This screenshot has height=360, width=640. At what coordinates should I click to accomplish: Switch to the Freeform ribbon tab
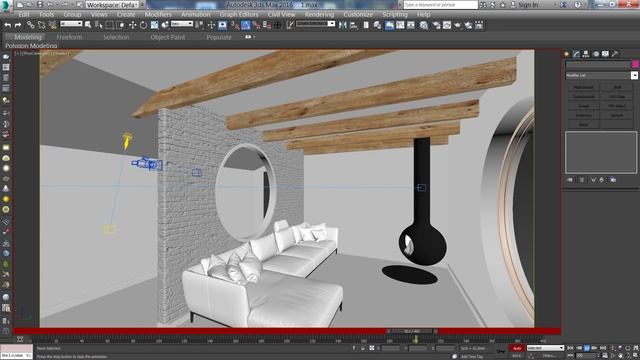pyautogui.click(x=69, y=37)
